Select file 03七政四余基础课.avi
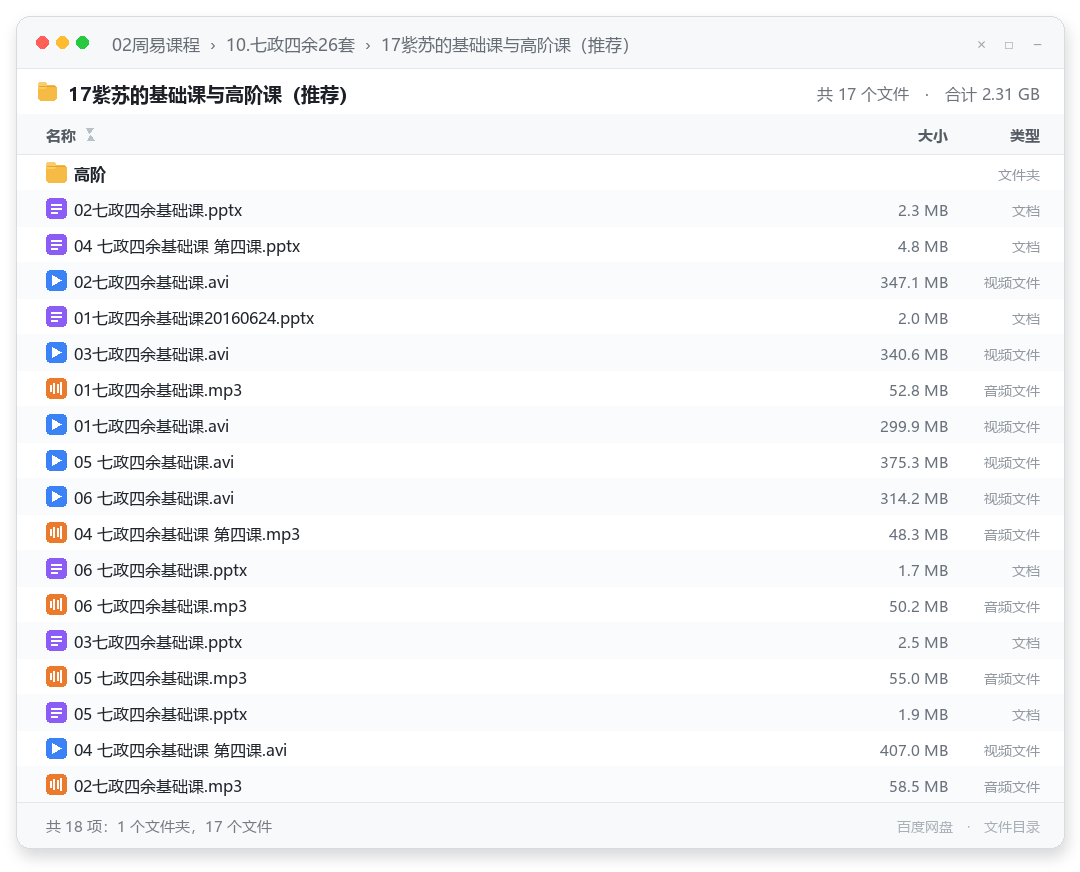 152,355
